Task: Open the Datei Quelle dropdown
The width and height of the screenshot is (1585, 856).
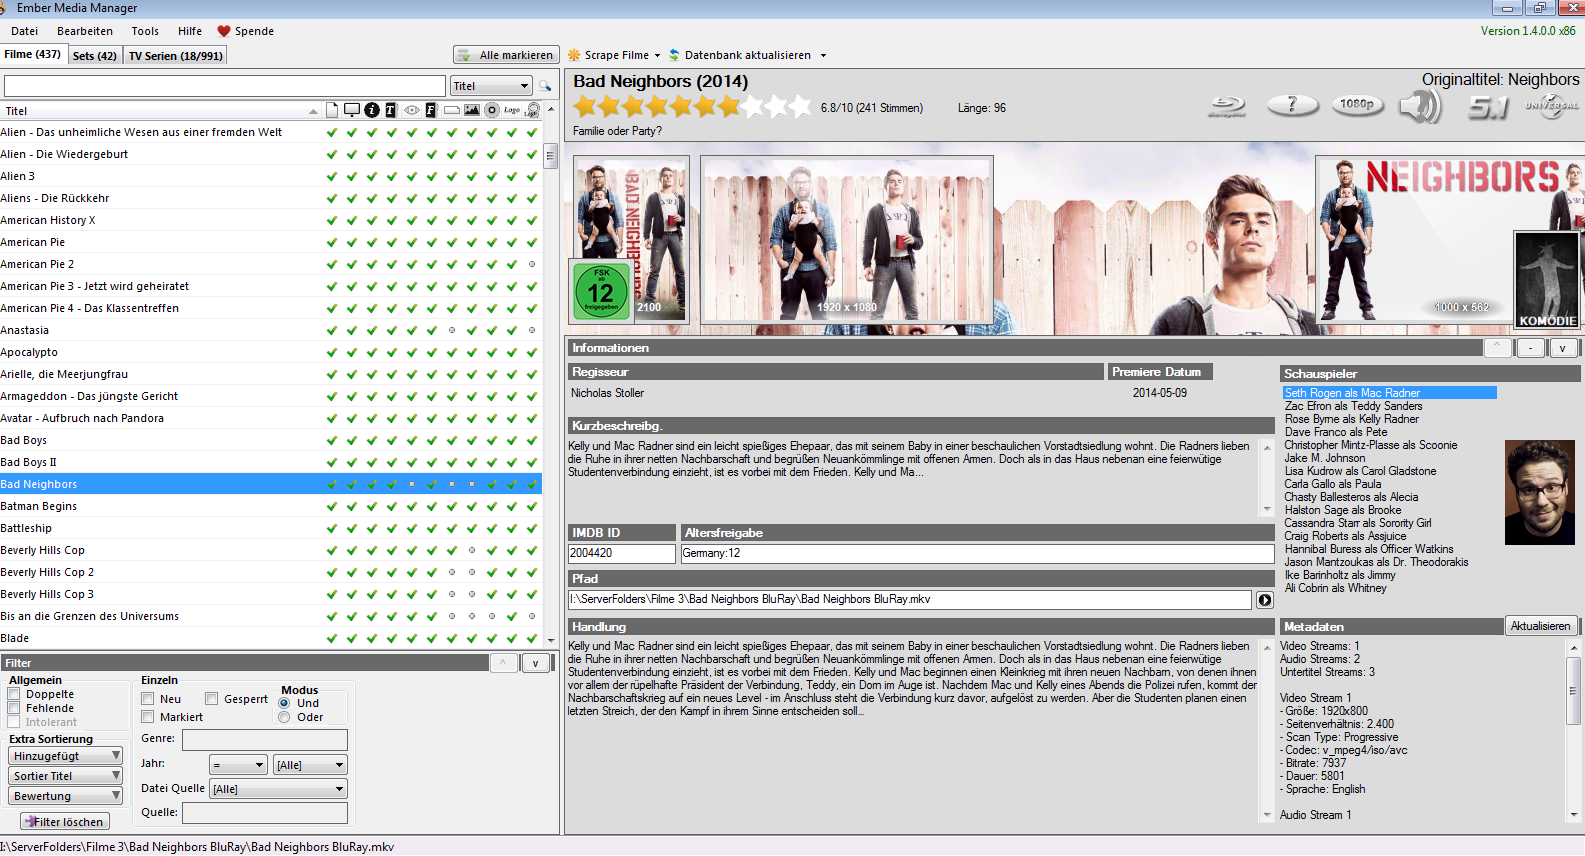Action: pyautogui.click(x=278, y=789)
